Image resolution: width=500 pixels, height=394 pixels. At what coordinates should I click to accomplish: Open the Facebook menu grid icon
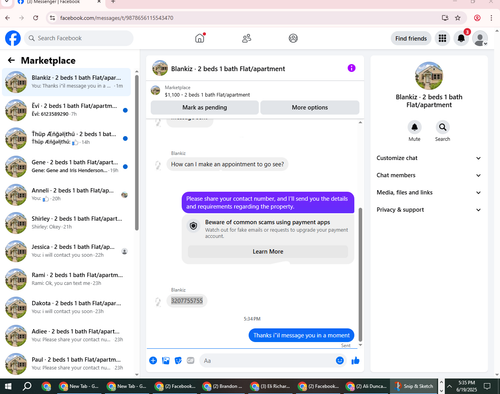point(442,38)
